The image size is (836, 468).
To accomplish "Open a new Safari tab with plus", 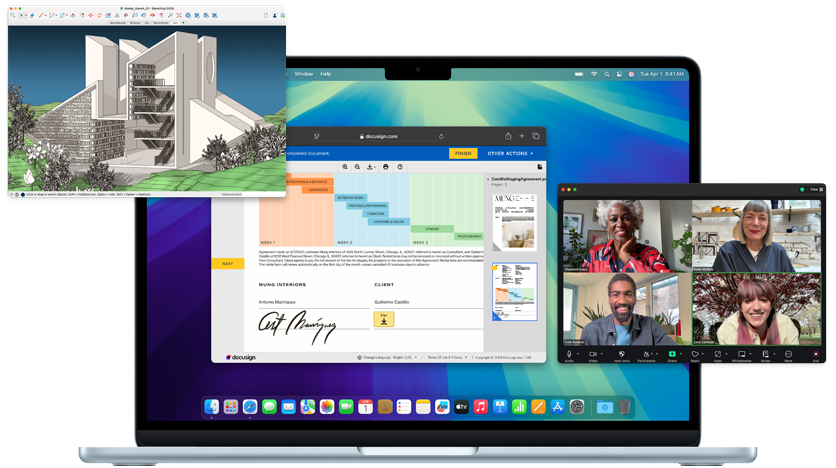I will click(521, 136).
